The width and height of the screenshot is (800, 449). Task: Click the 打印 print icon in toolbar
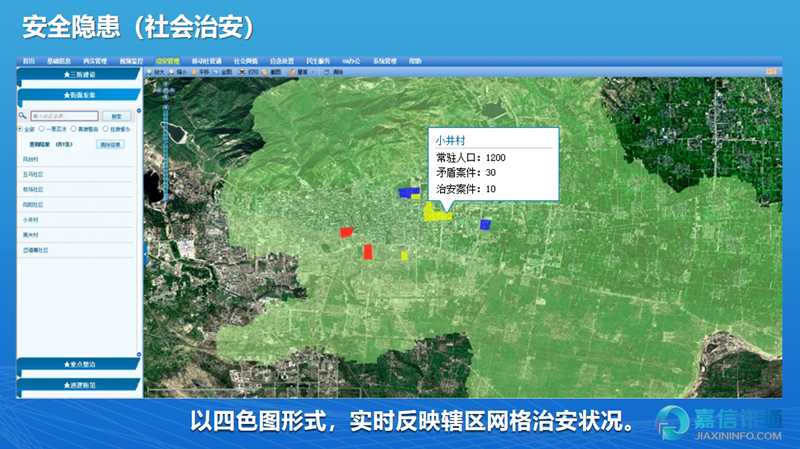pyautogui.click(x=240, y=72)
